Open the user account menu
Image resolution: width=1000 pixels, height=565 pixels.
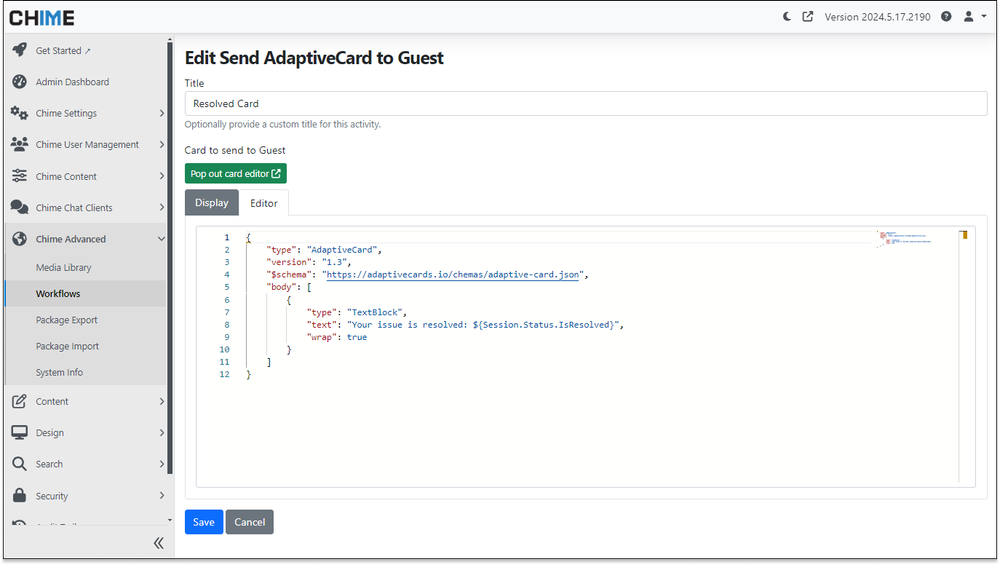point(974,17)
